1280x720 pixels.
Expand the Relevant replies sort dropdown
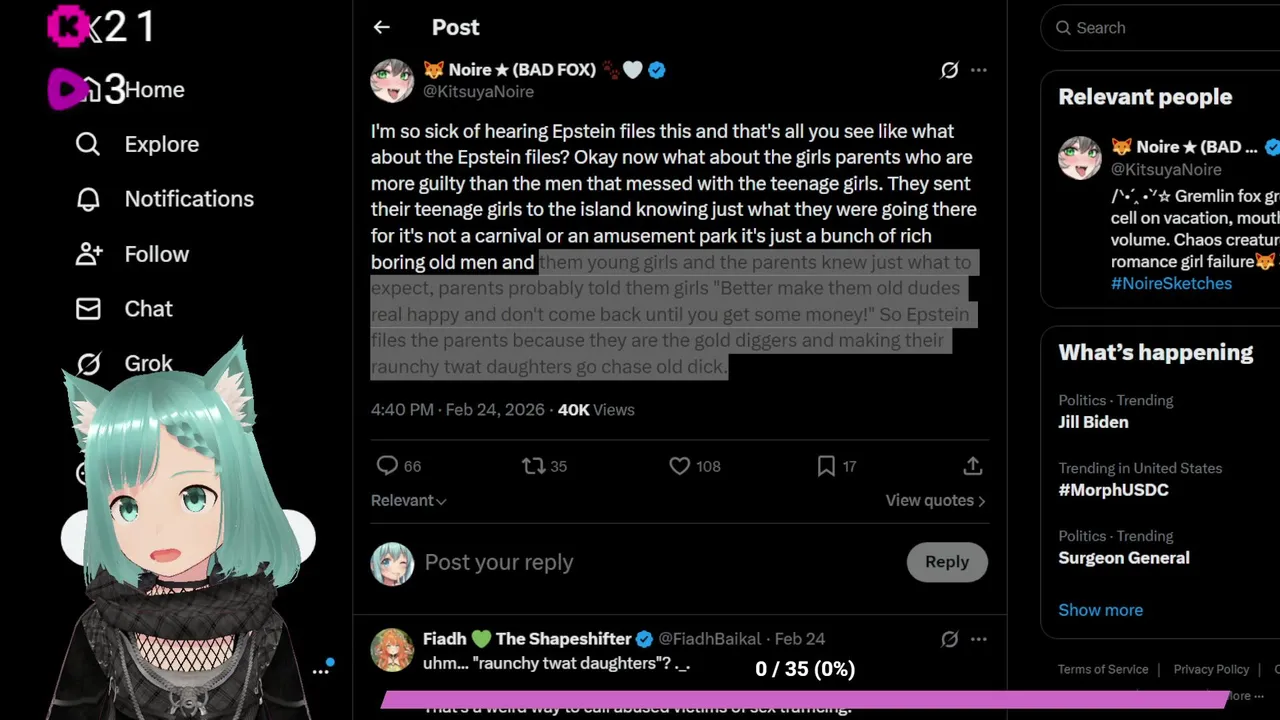pyautogui.click(x=408, y=500)
